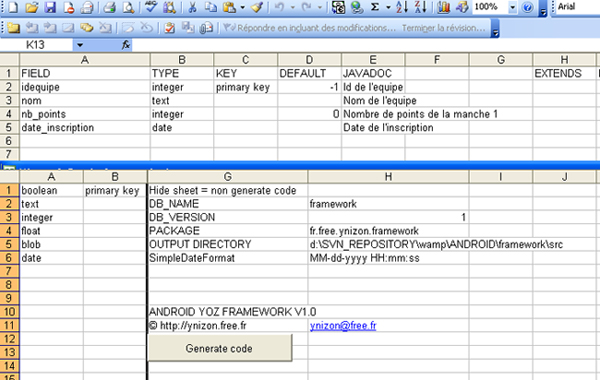This screenshot has width=600, height=380.
Task: Select the 'DB_VERSION' cell
Action: tap(228, 217)
